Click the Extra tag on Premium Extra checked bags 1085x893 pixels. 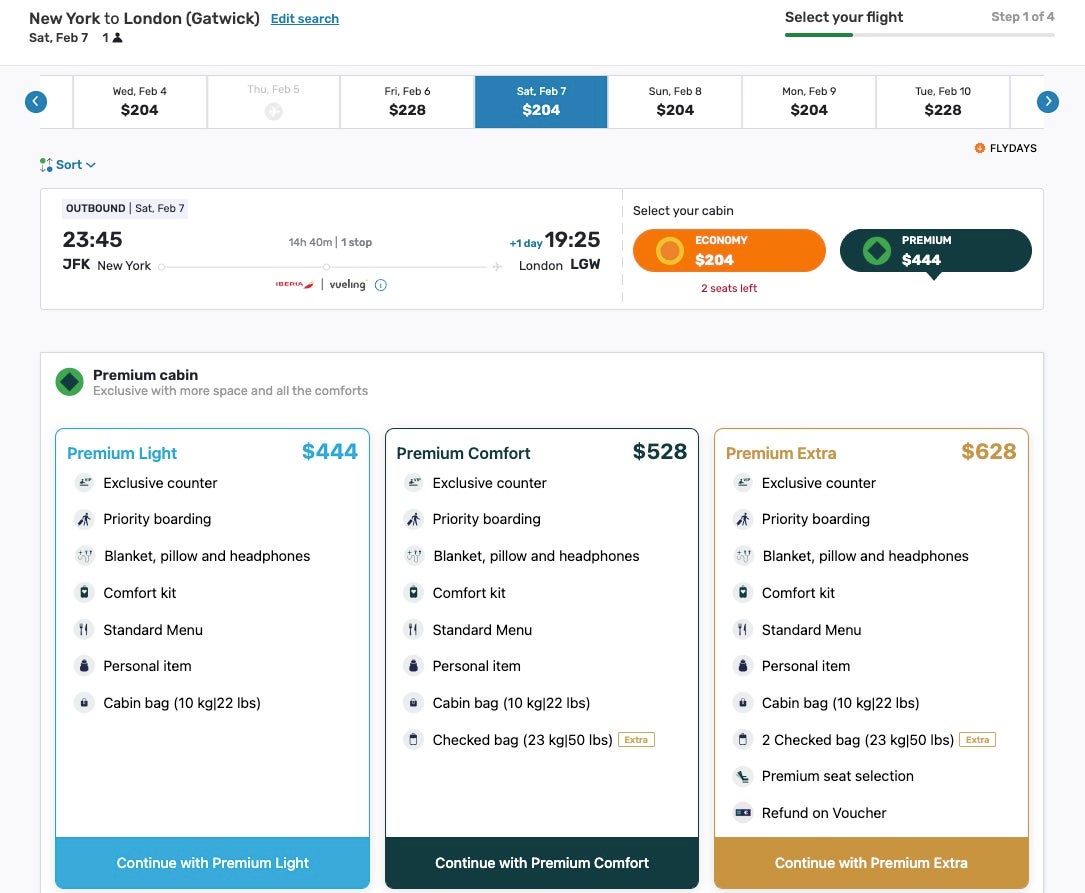[x=977, y=740]
